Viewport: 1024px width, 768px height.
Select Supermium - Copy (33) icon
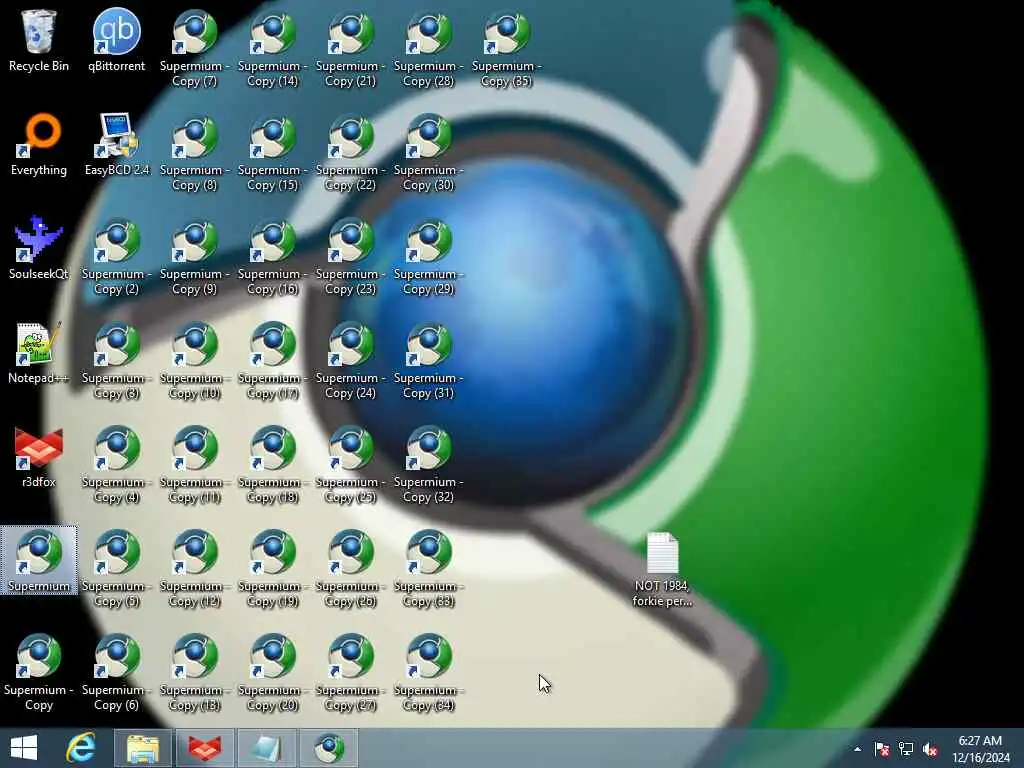(x=428, y=568)
